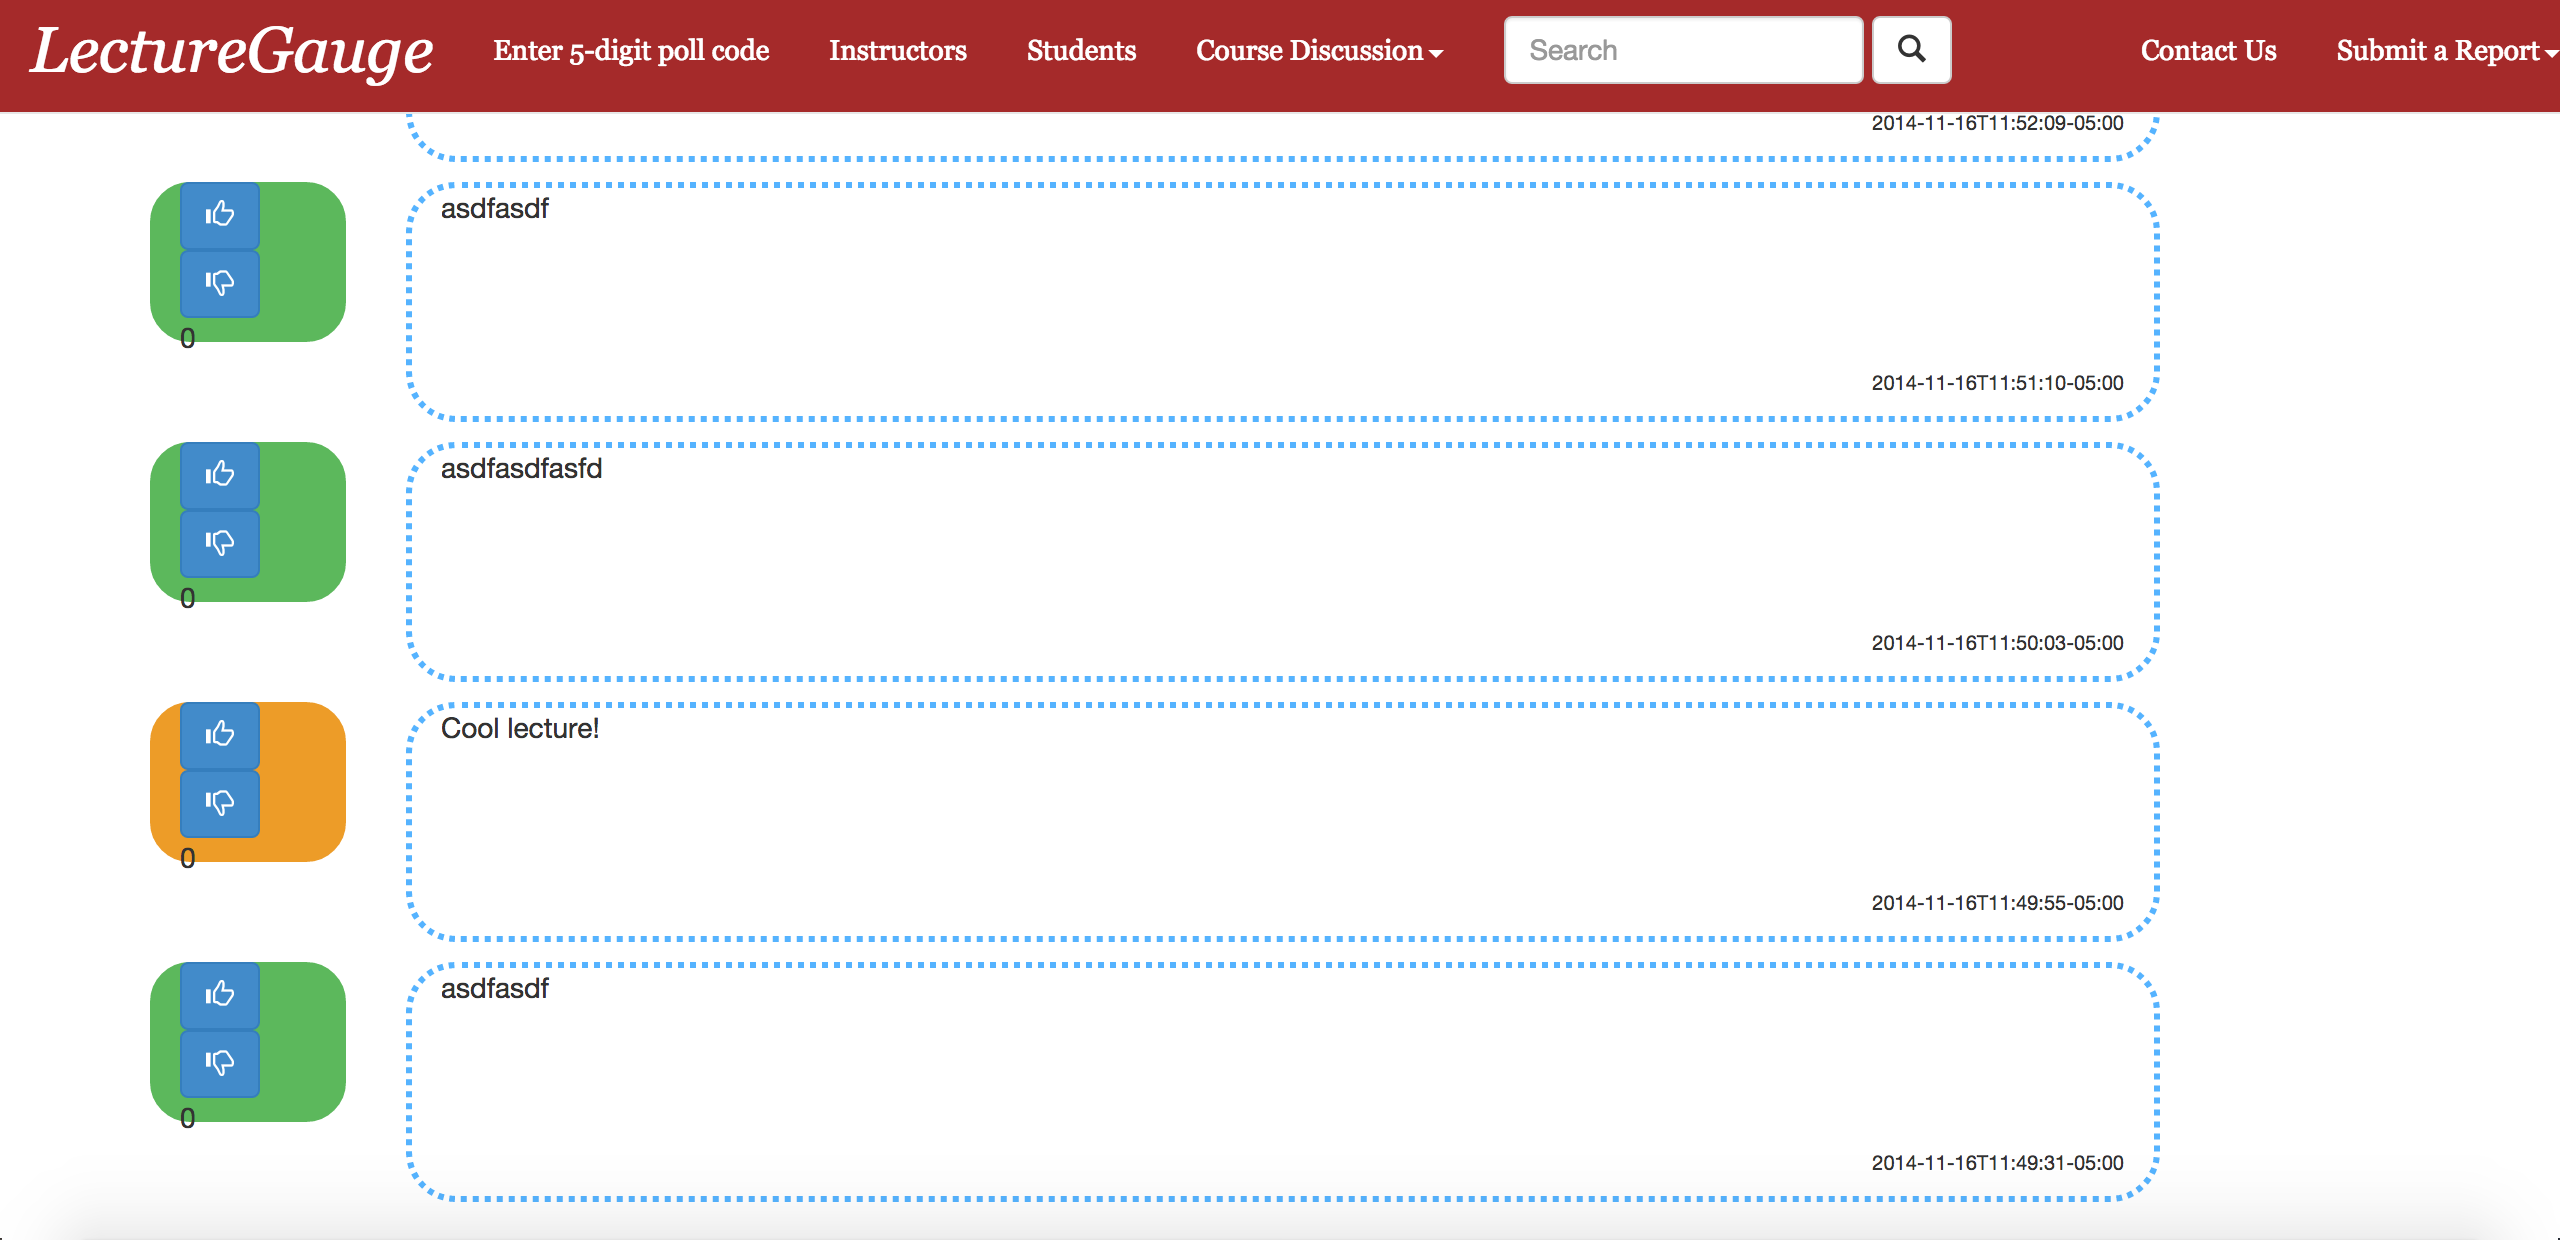Image resolution: width=2560 pixels, height=1240 pixels.
Task: Go to the Instructors page
Action: pyautogui.click(x=897, y=51)
